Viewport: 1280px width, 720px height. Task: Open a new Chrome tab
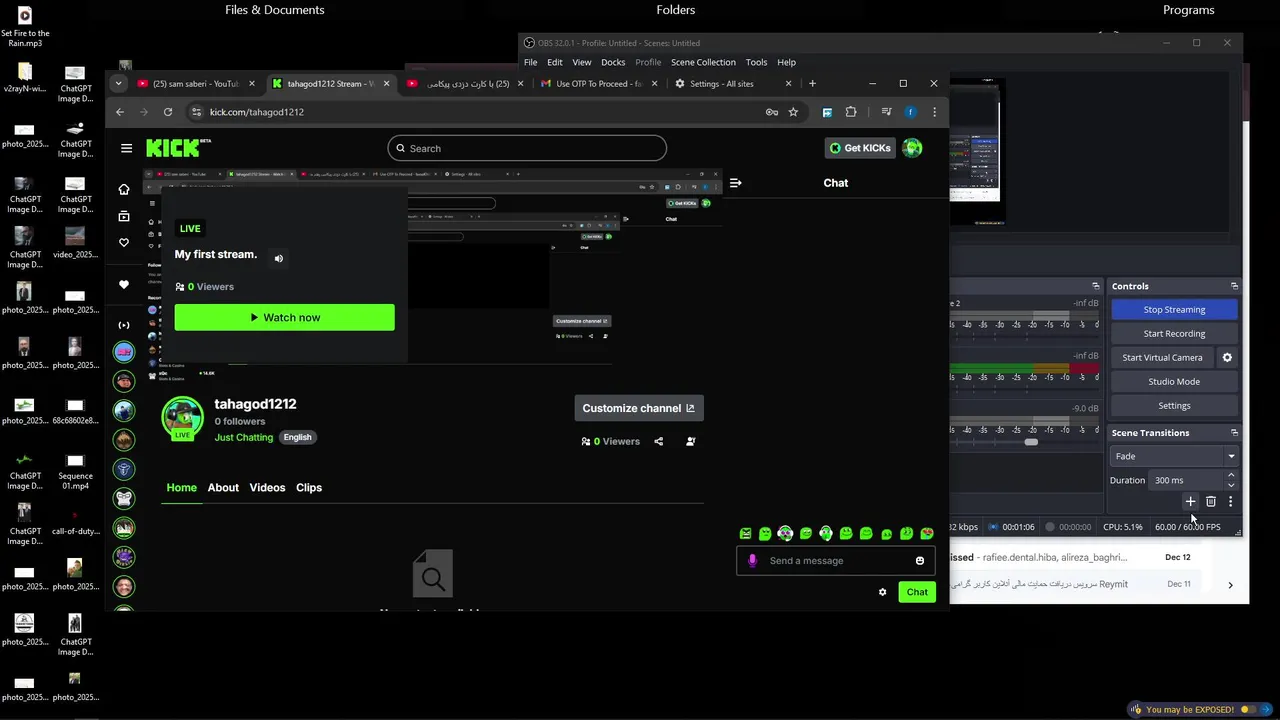[812, 84]
